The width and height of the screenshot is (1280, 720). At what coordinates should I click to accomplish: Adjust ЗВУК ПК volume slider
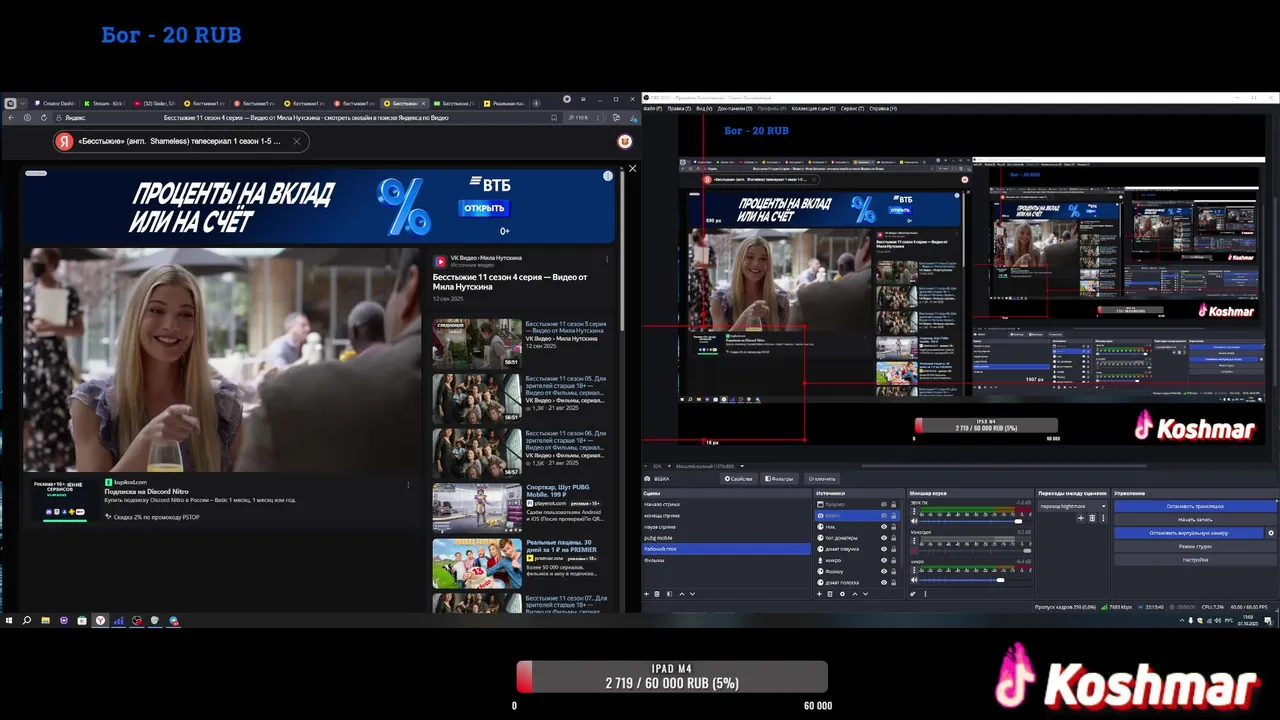pyautogui.click(x=975, y=521)
